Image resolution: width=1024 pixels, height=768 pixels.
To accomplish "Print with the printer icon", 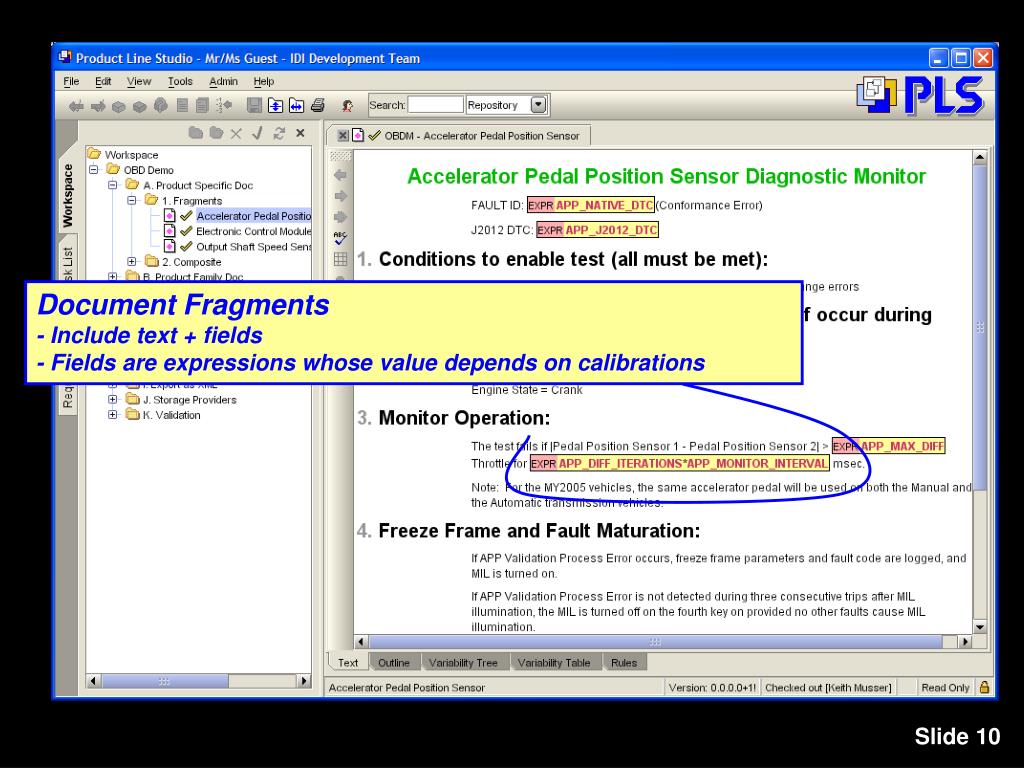I will coord(318,105).
